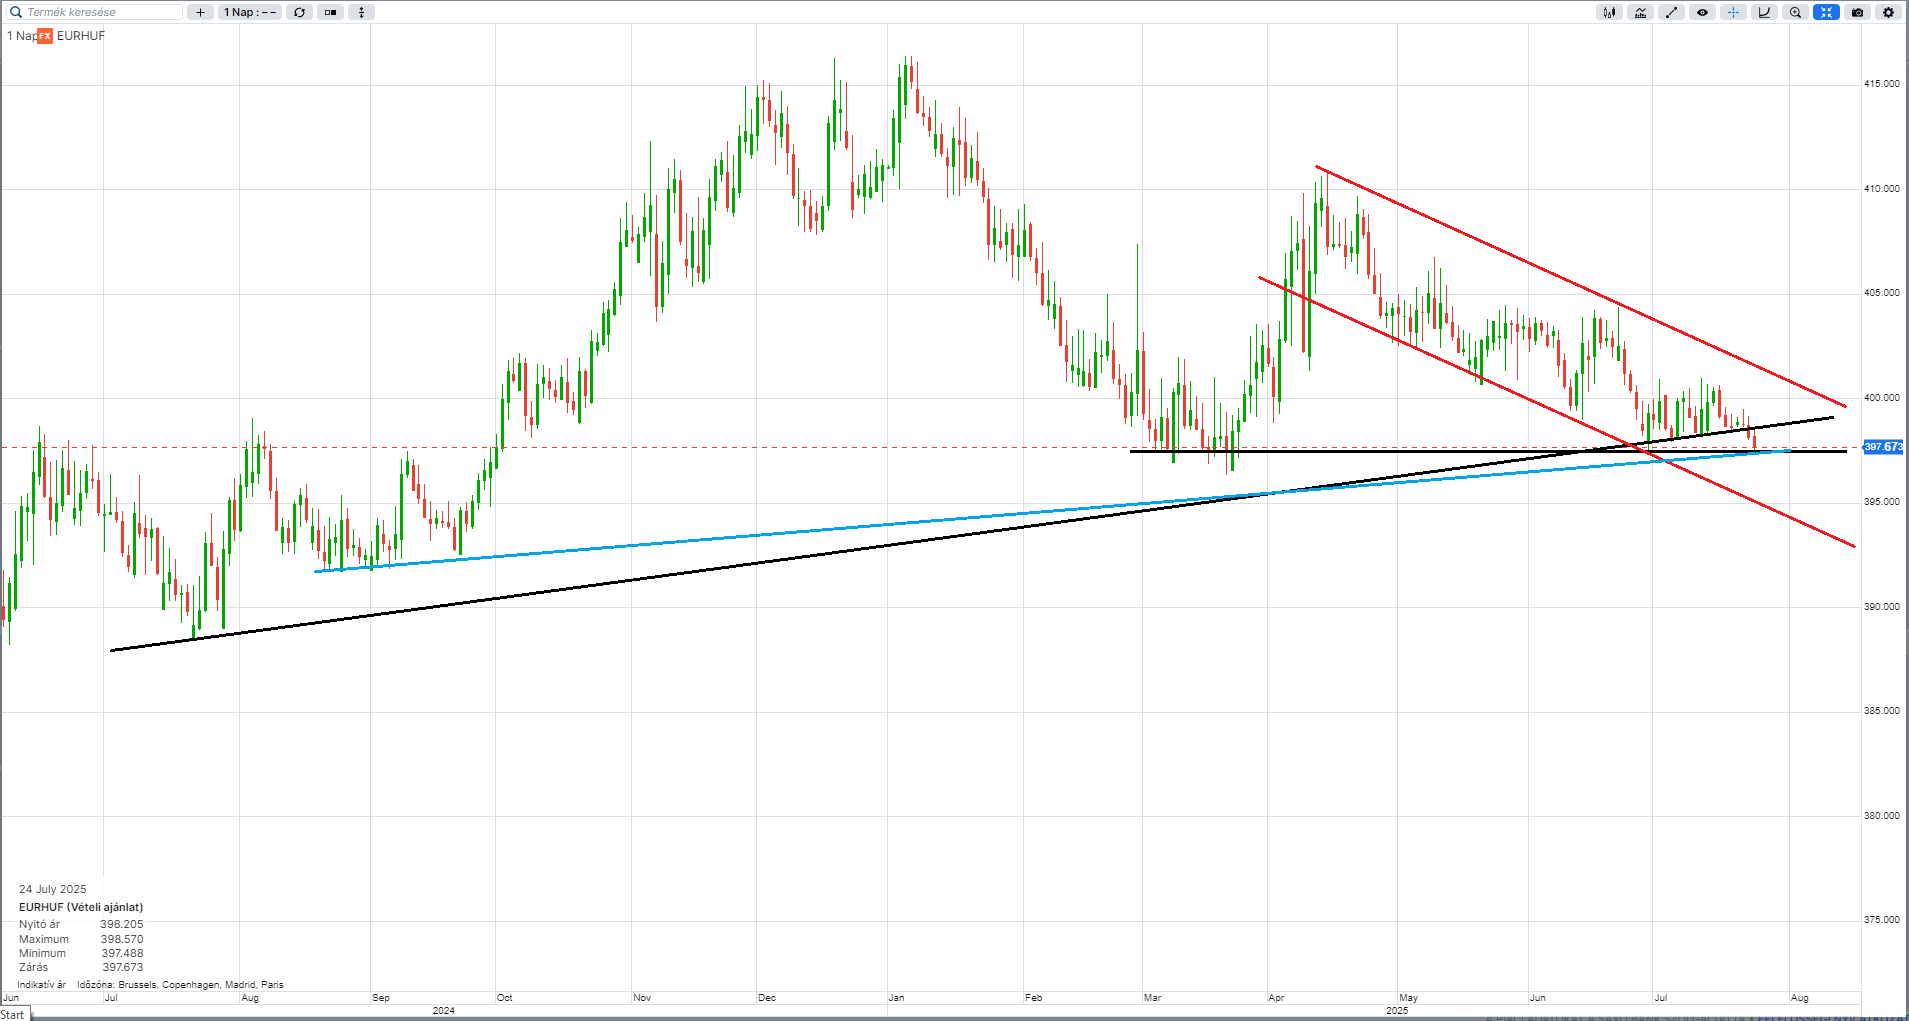Select the trend line drawing tool
This screenshot has width=1909, height=1021.
pyautogui.click(x=1672, y=12)
